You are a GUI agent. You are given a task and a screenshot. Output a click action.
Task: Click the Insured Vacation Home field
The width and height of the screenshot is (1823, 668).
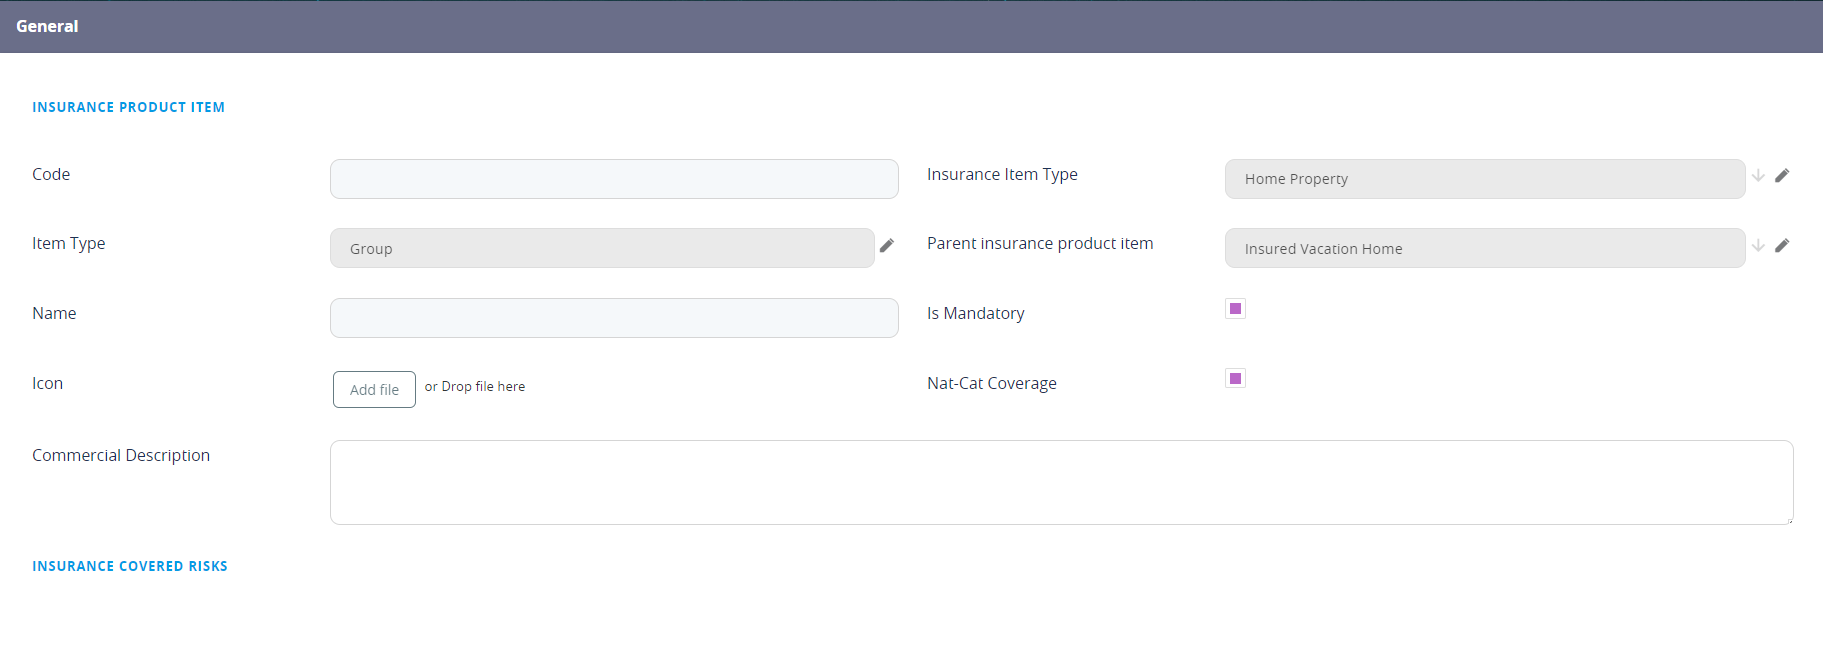pos(1484,248)
